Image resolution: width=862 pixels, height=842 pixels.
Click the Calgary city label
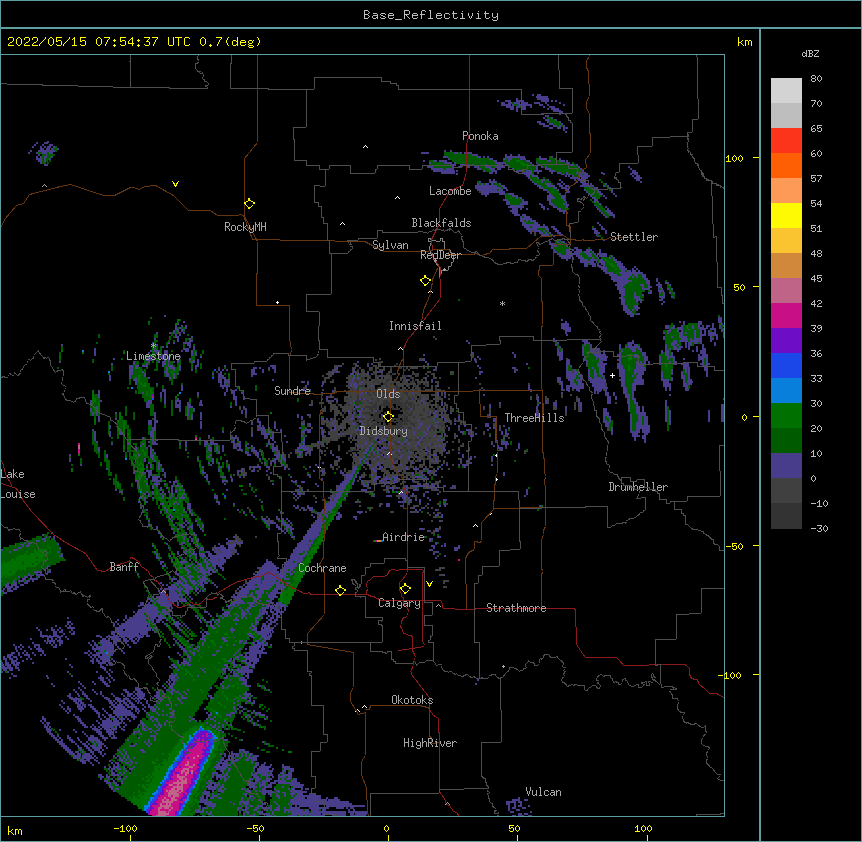click(399, 603)
